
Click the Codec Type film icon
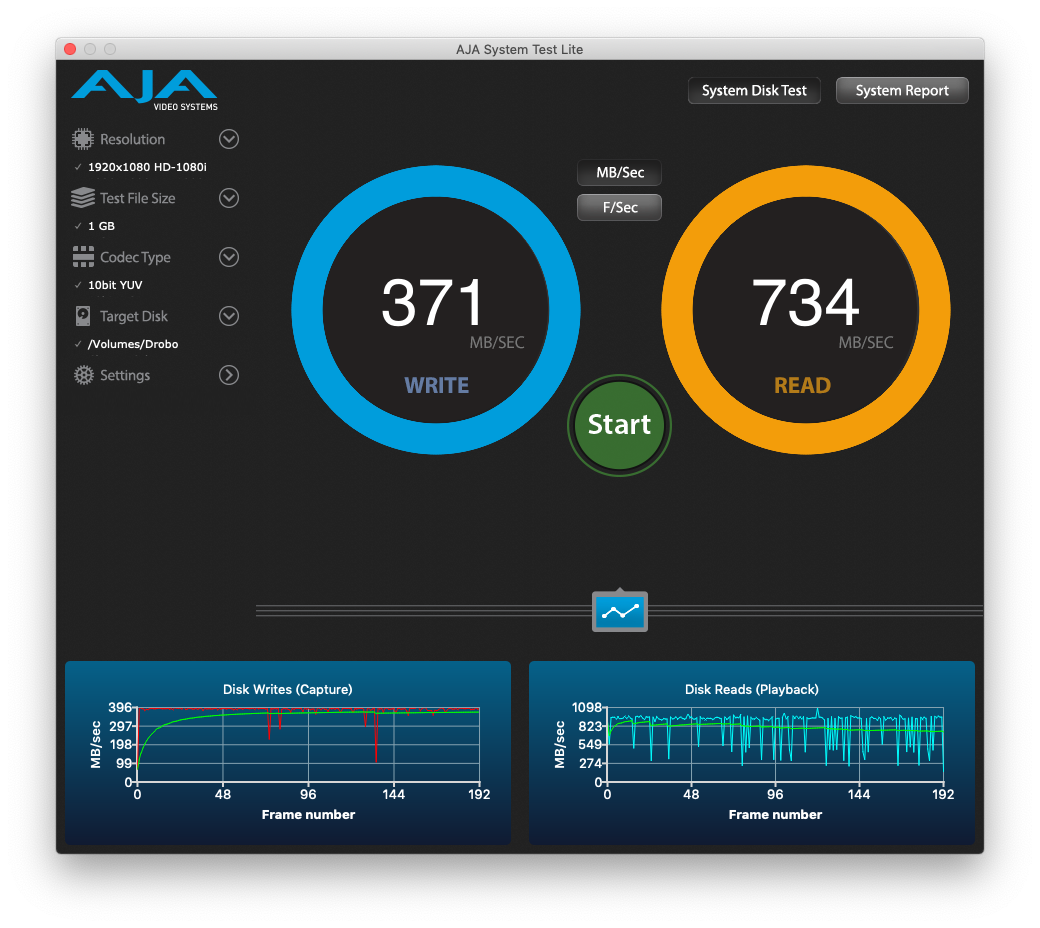pos(83,257)
